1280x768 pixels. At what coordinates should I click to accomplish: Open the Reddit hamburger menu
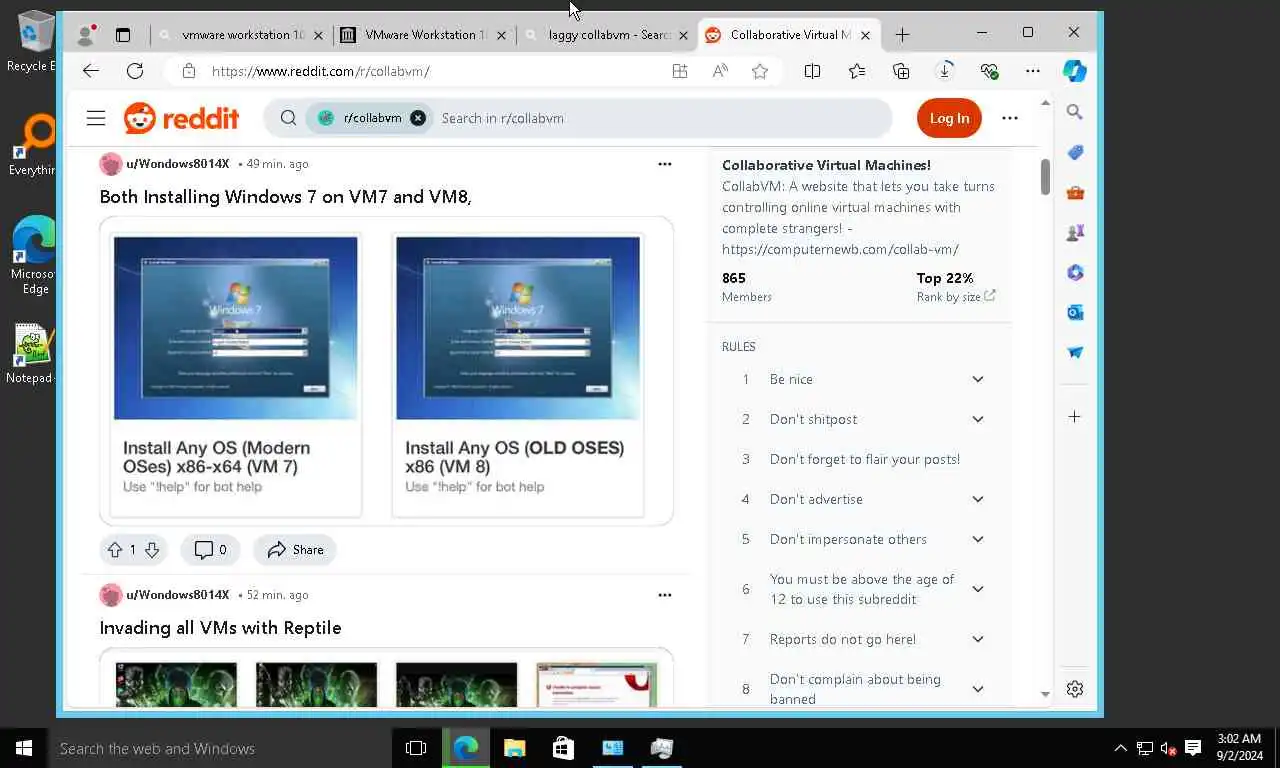click(96, 118)
